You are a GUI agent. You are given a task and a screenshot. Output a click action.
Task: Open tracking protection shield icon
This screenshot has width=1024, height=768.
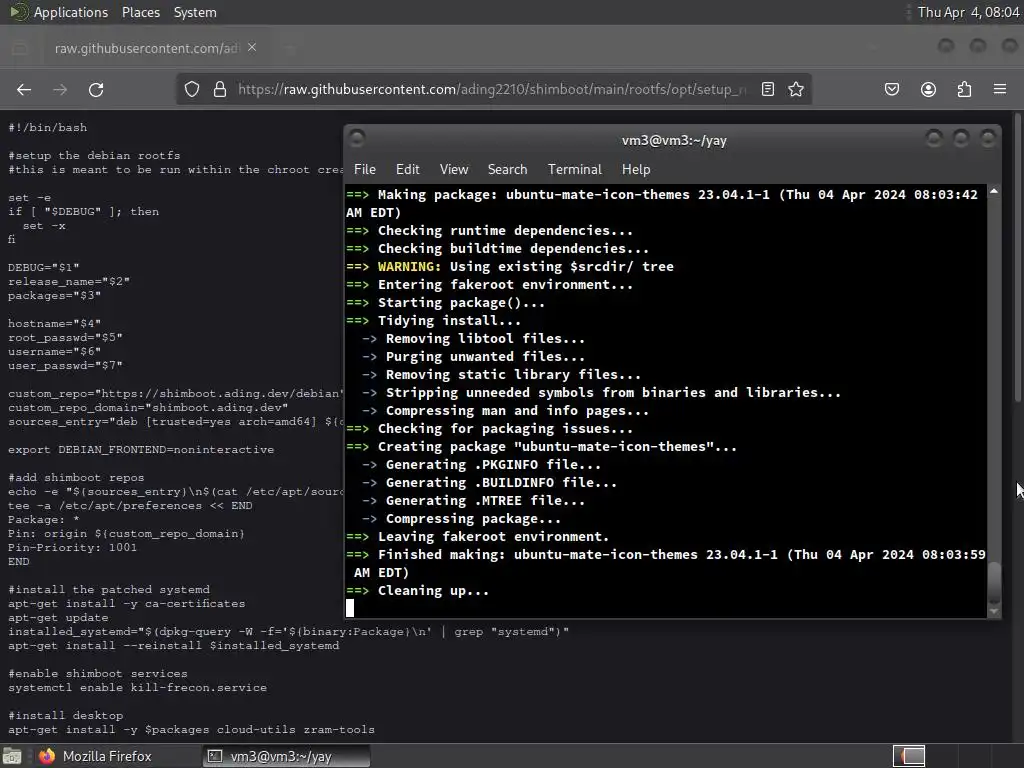(191, 89)
